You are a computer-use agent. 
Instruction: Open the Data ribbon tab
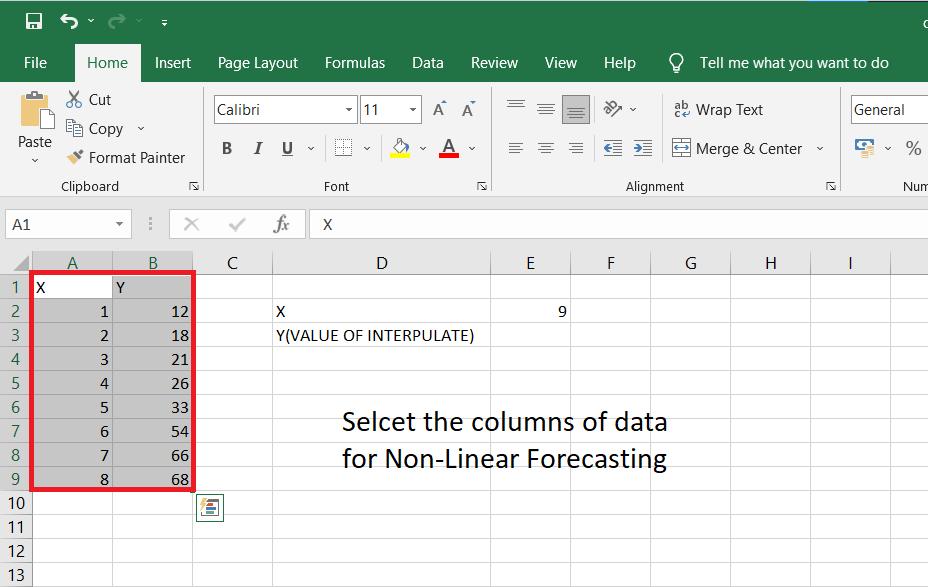[428, 62]
